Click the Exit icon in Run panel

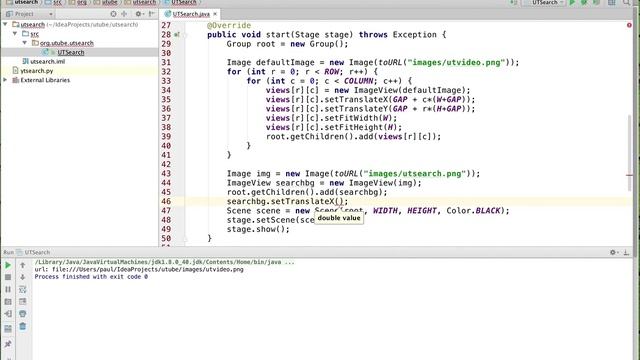(8, 314)
